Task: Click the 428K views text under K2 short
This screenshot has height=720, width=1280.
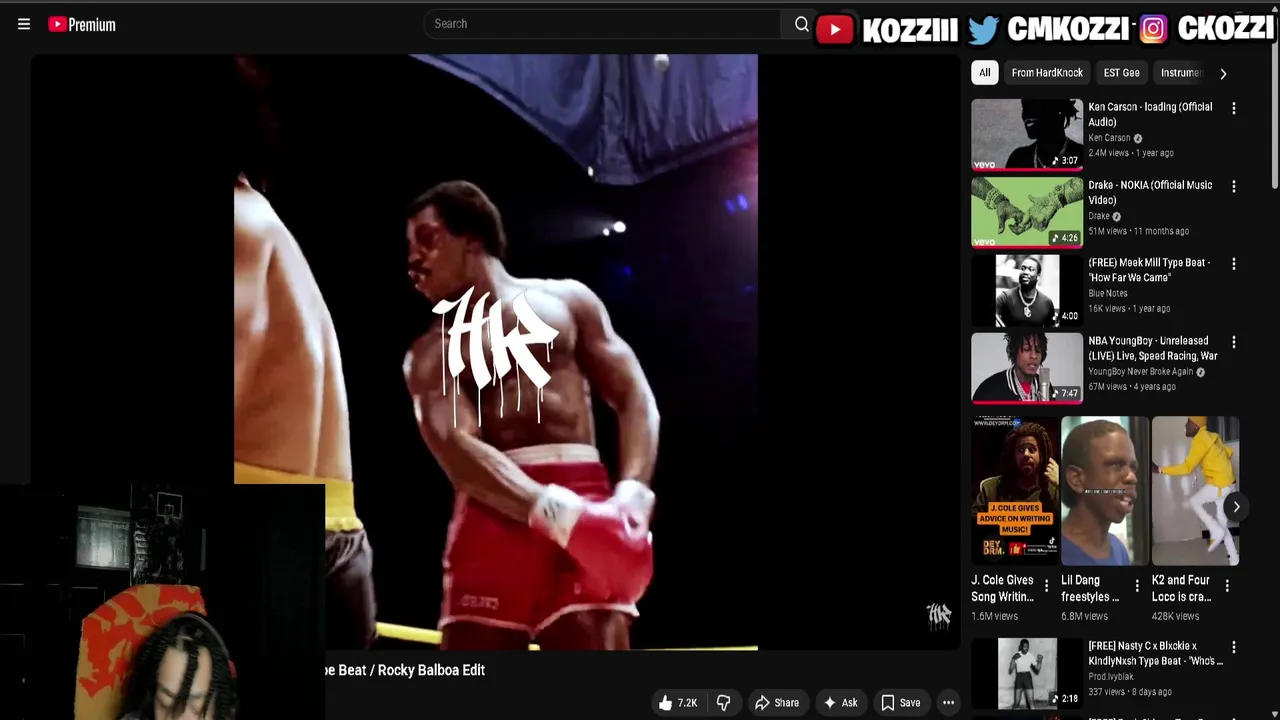Action: [1175, 616]
